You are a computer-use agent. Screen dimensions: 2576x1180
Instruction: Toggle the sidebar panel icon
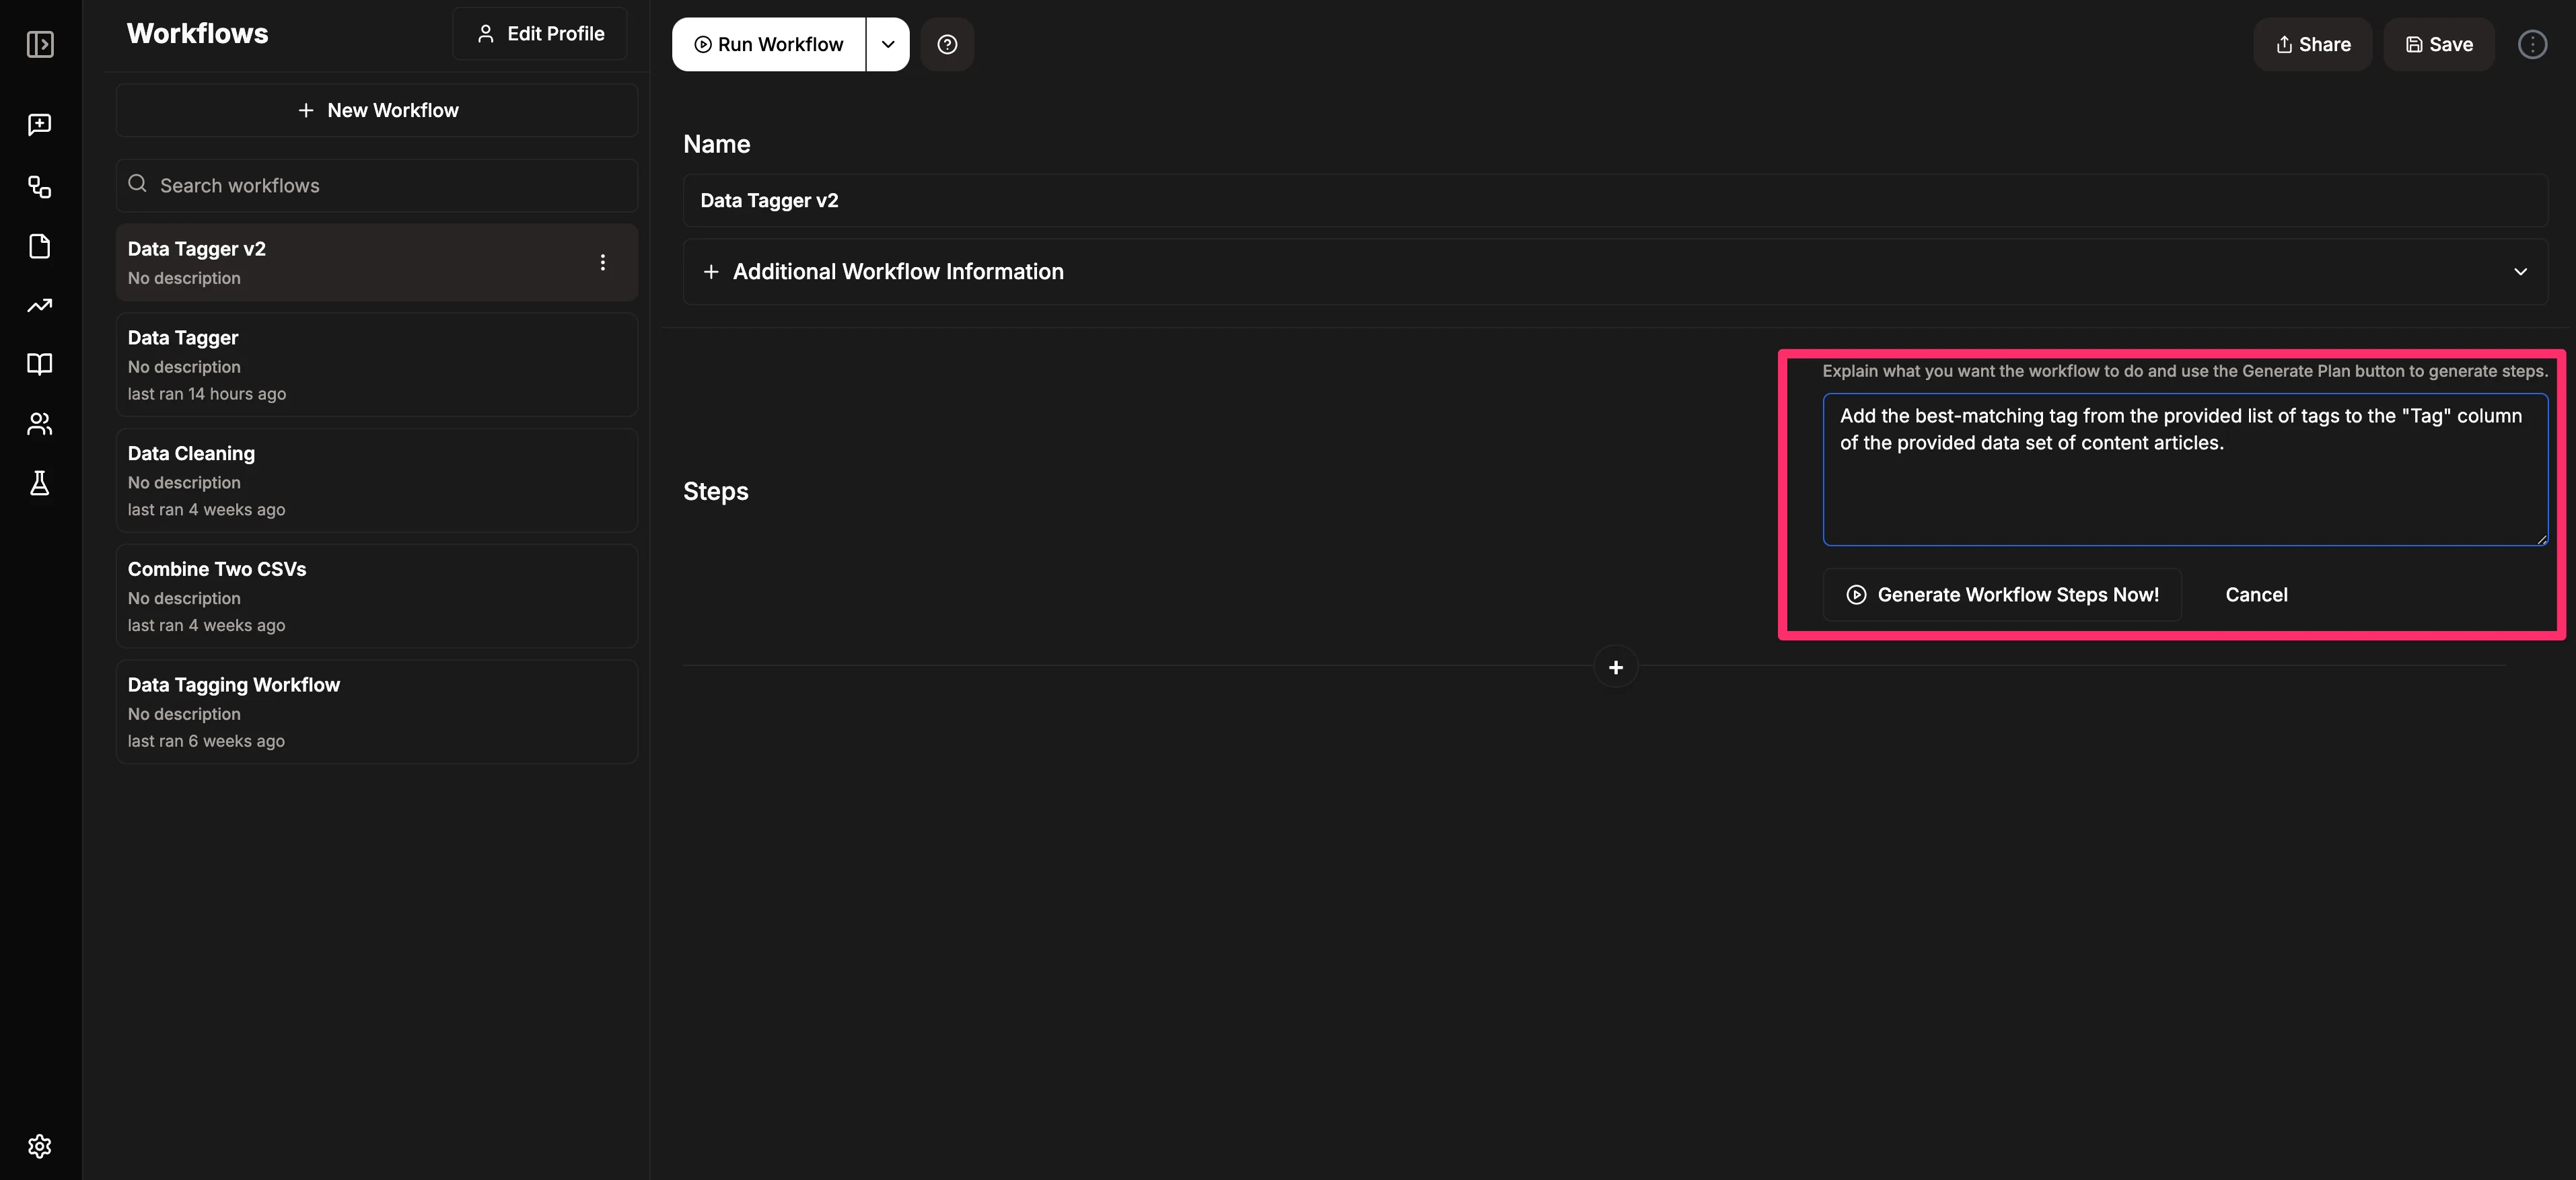pyautogui.click(x=40, y=44)
